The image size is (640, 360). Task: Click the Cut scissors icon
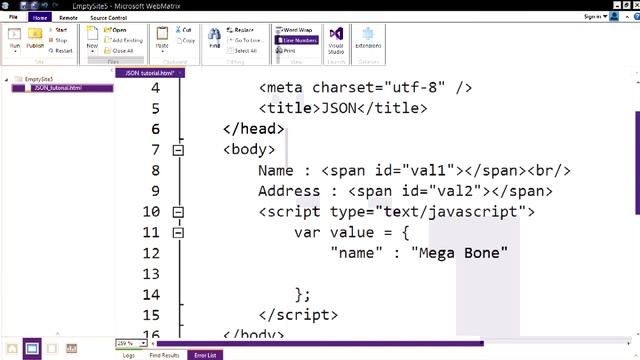178,30
